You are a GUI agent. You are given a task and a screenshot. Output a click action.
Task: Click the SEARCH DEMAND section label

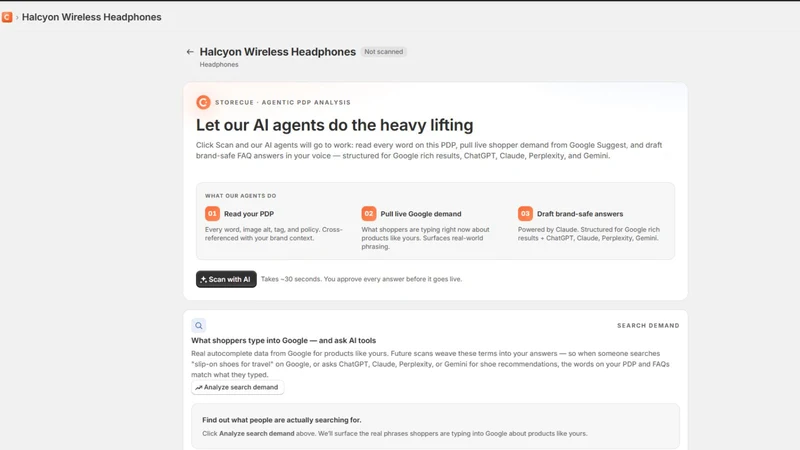pos(648,326)
